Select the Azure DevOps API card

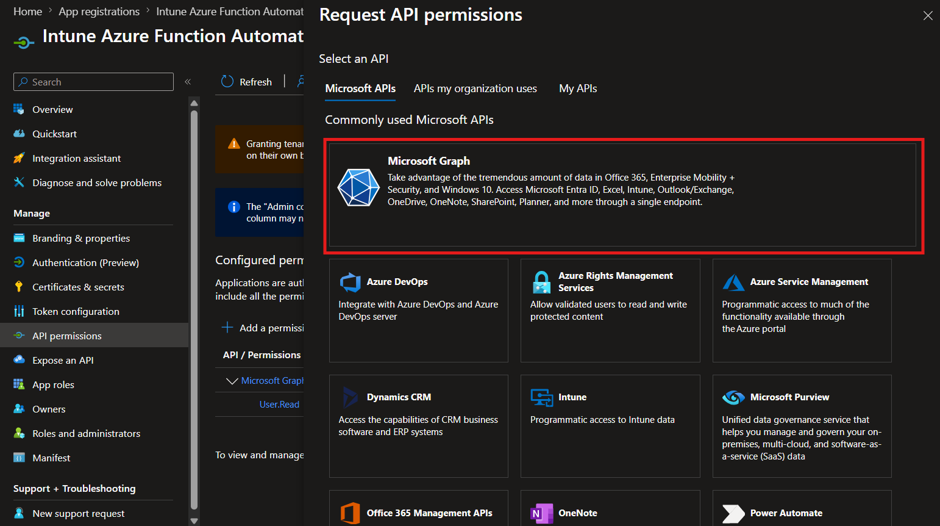coord(418,311)
